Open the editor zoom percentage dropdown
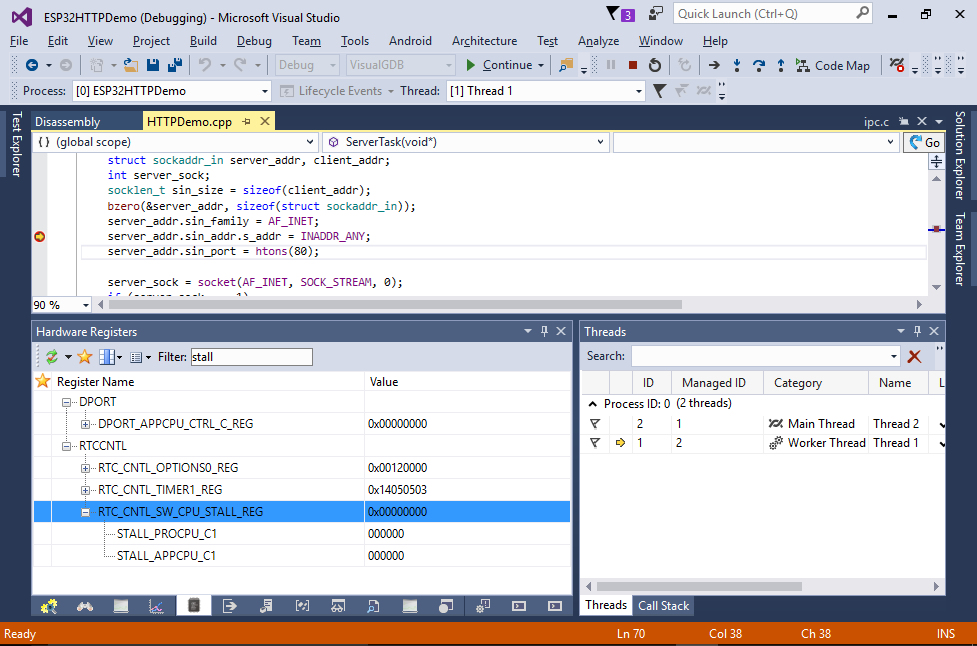Screen dimensions: 977x646 (85, 305)
